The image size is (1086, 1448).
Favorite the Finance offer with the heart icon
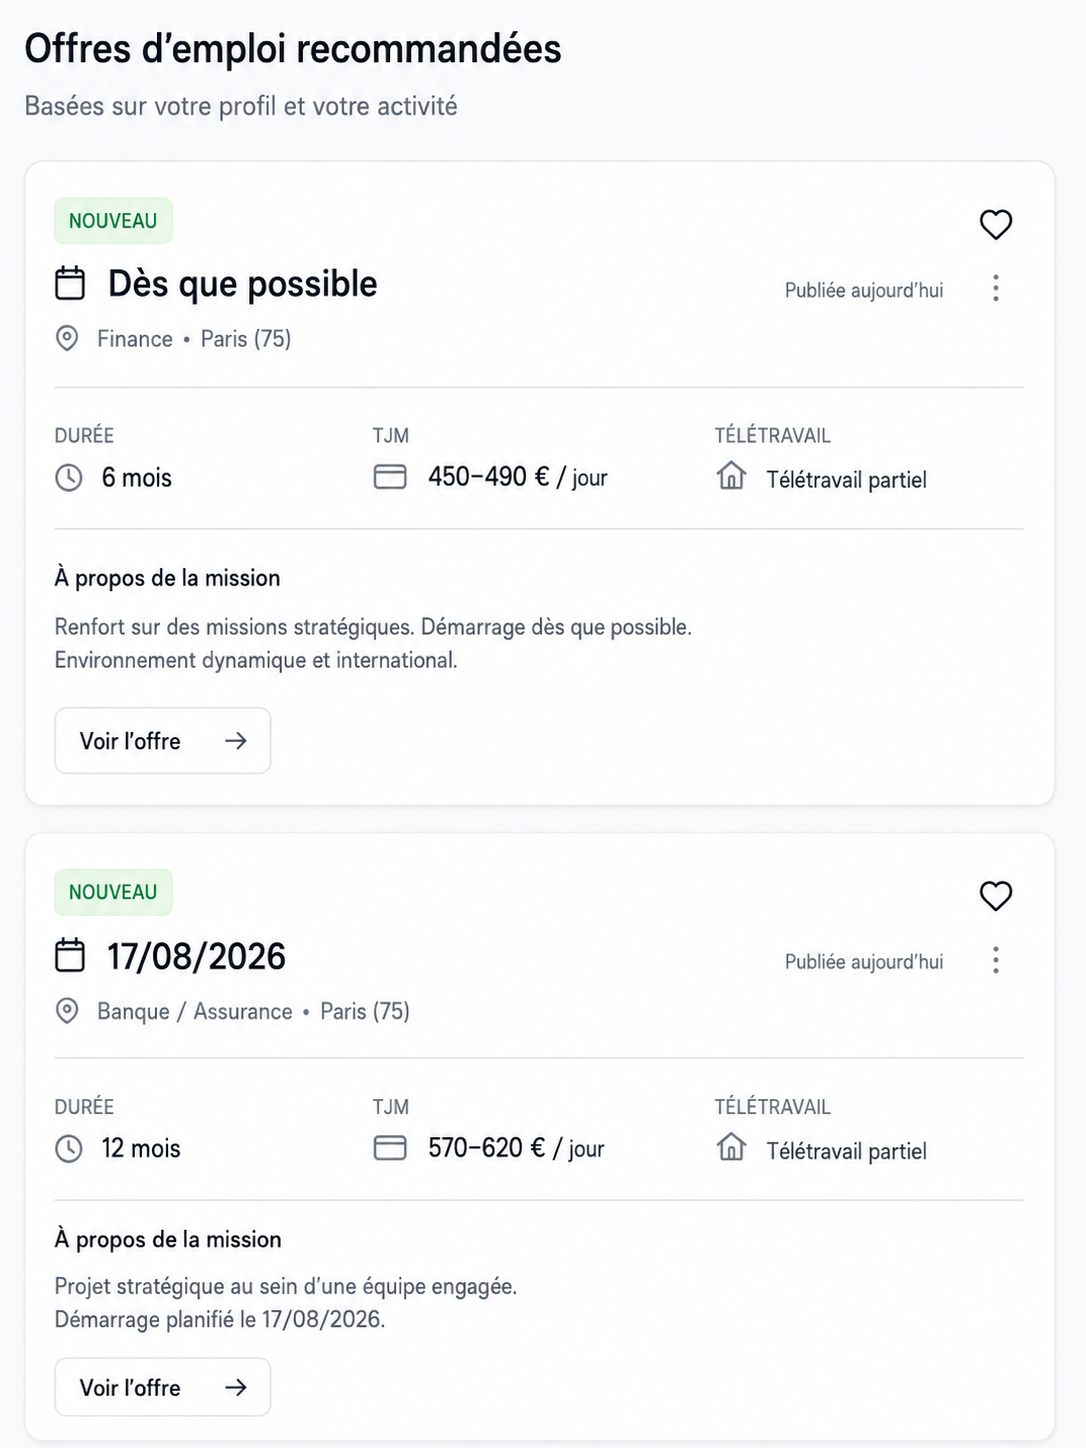pyautogui.click(x=995, y=224)
